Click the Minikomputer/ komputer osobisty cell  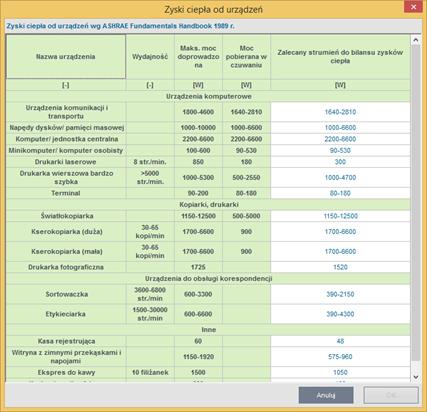(x=66, y=150)
